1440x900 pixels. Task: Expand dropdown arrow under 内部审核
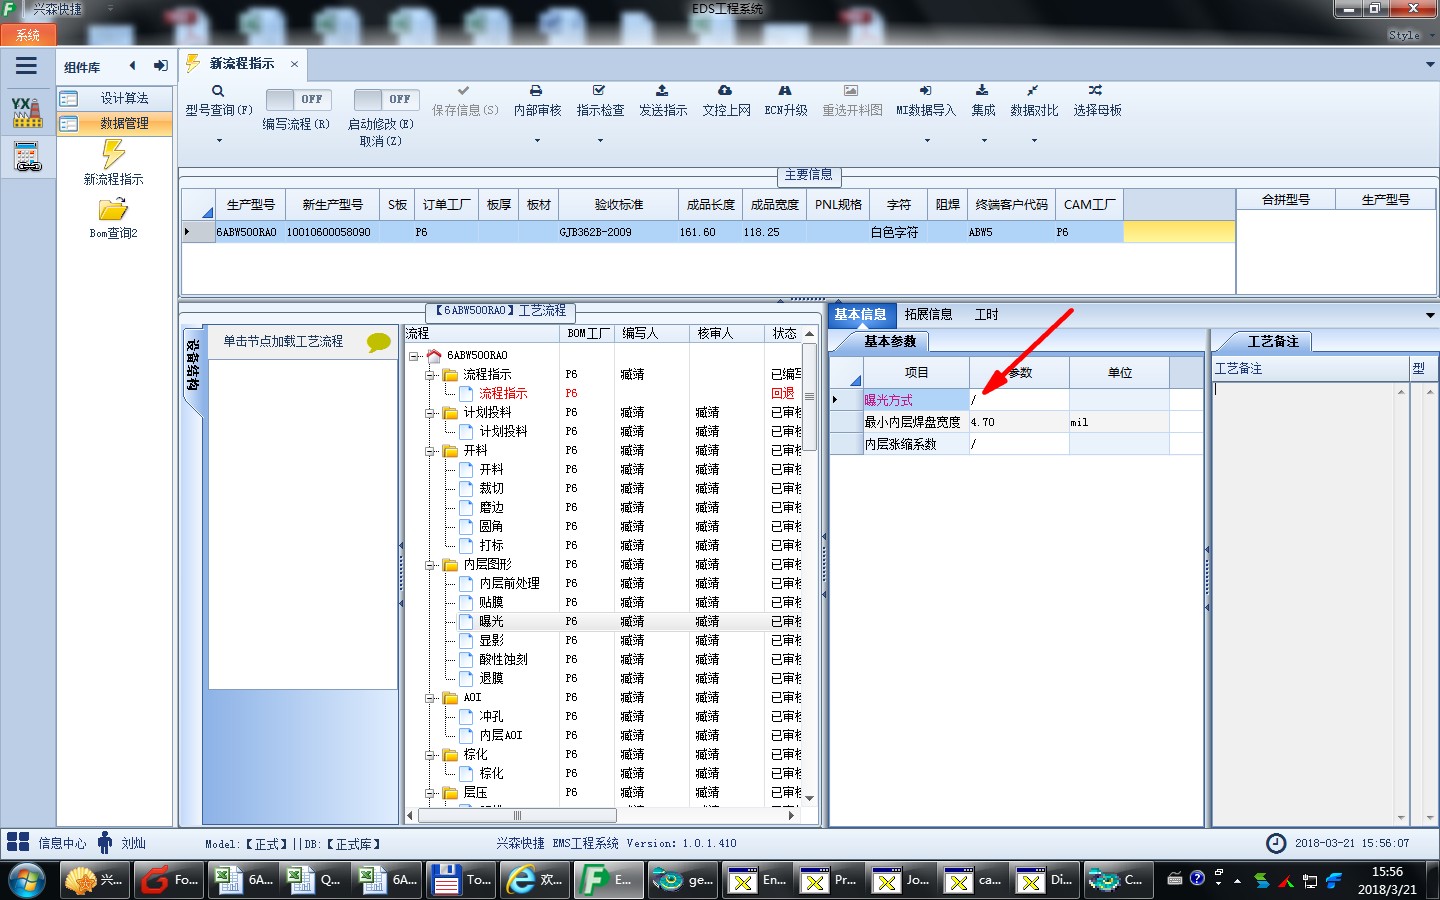click(x=537, y=141)
